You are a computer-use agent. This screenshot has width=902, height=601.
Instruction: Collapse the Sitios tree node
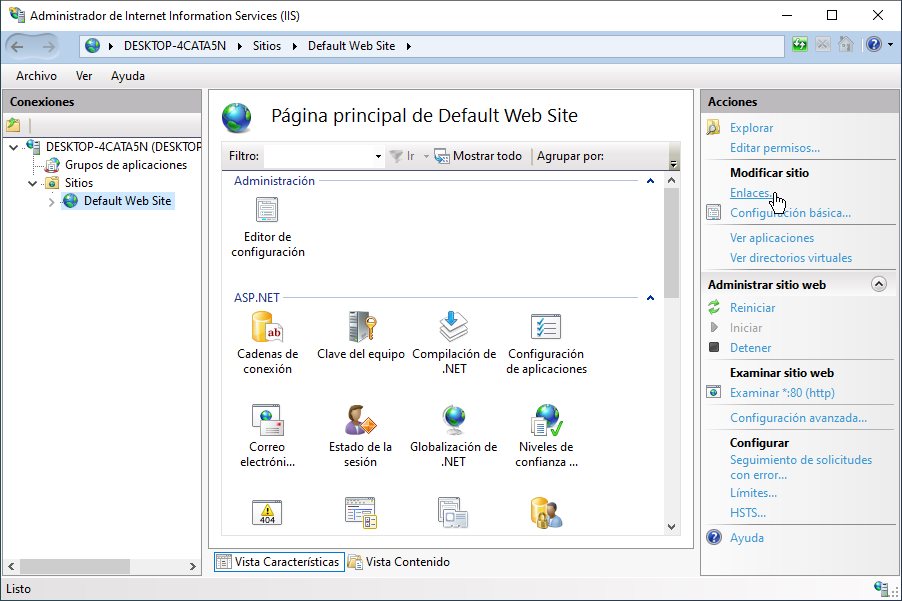click(x=33, y=183)
